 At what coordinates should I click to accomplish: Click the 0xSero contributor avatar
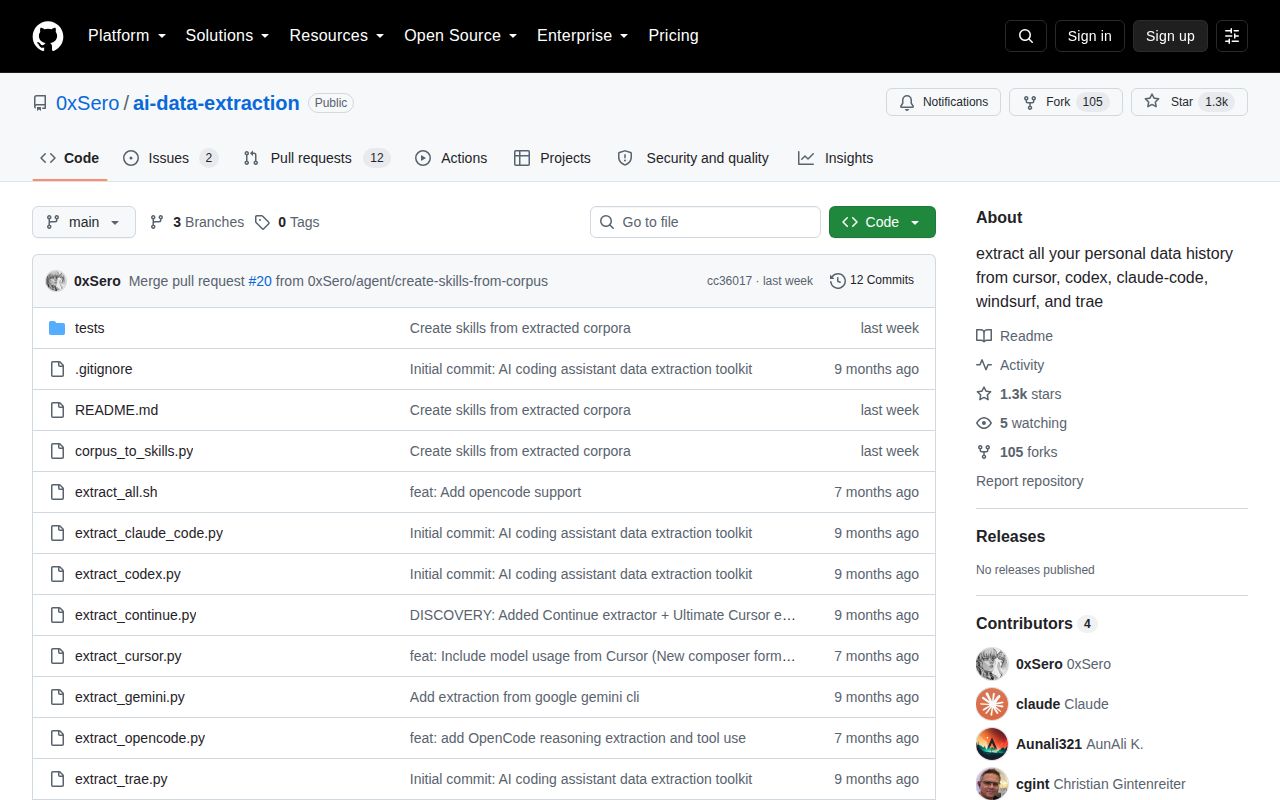(992, 664)
